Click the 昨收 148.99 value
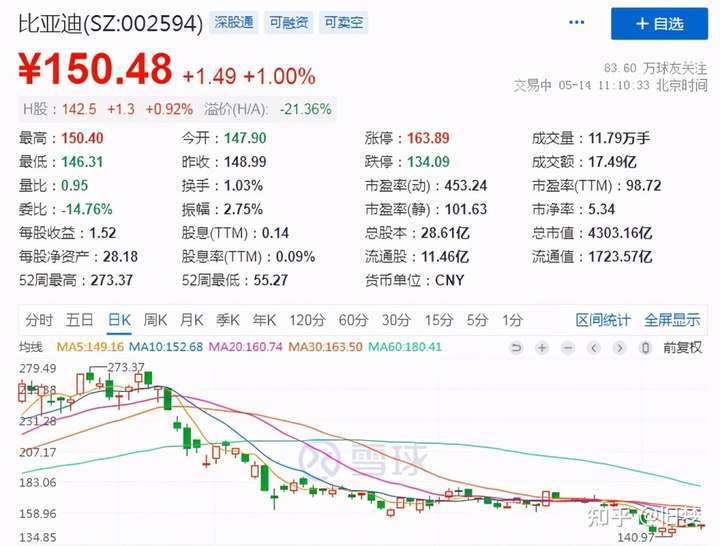720x546 pixels. click(245, 162)
